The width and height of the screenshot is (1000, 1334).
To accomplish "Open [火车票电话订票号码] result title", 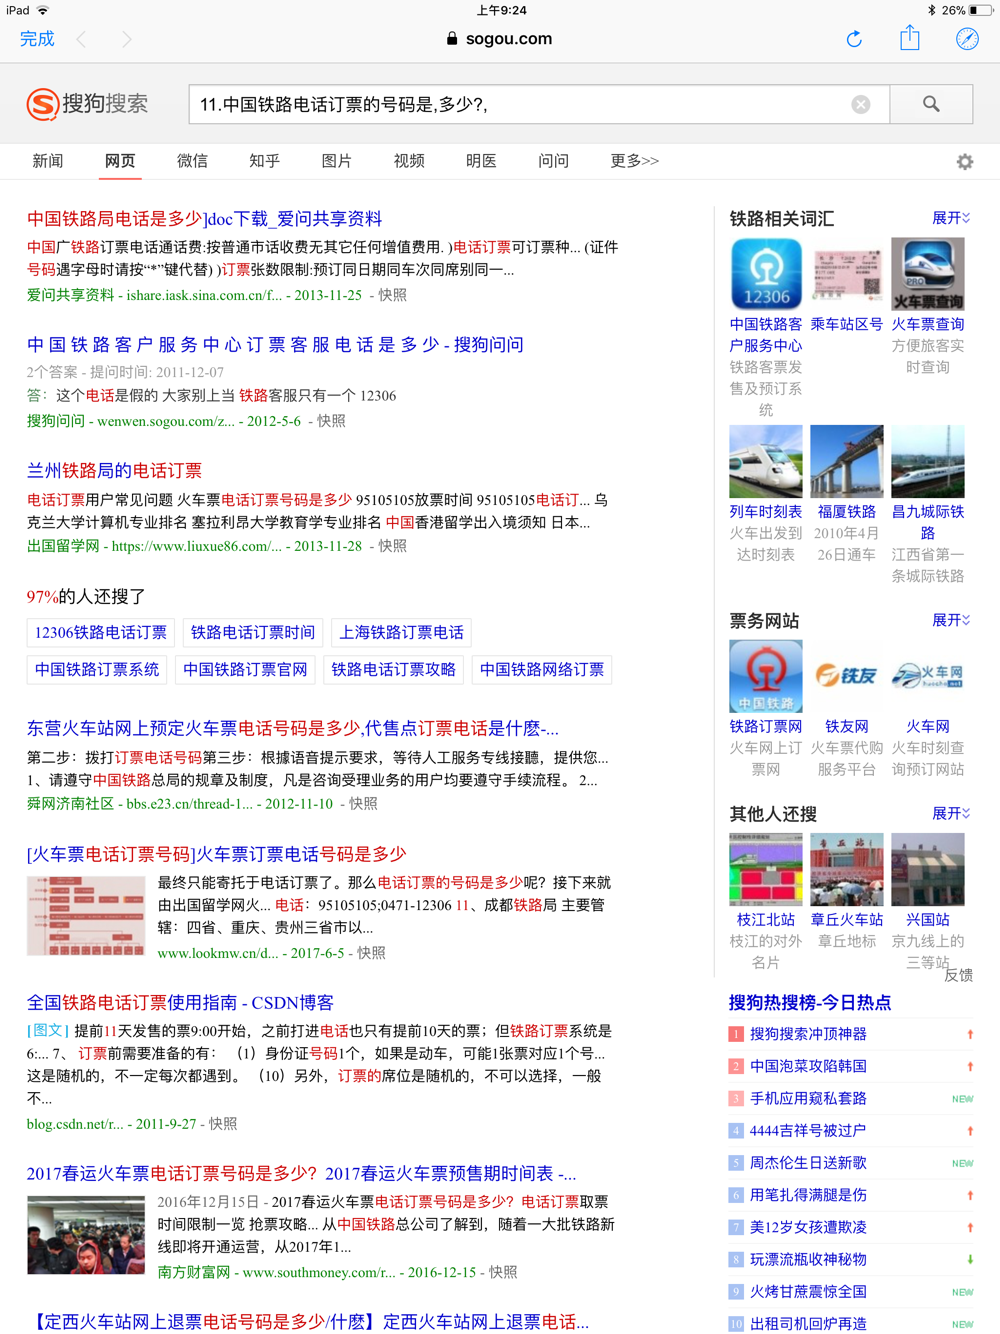I will [216, 854].
